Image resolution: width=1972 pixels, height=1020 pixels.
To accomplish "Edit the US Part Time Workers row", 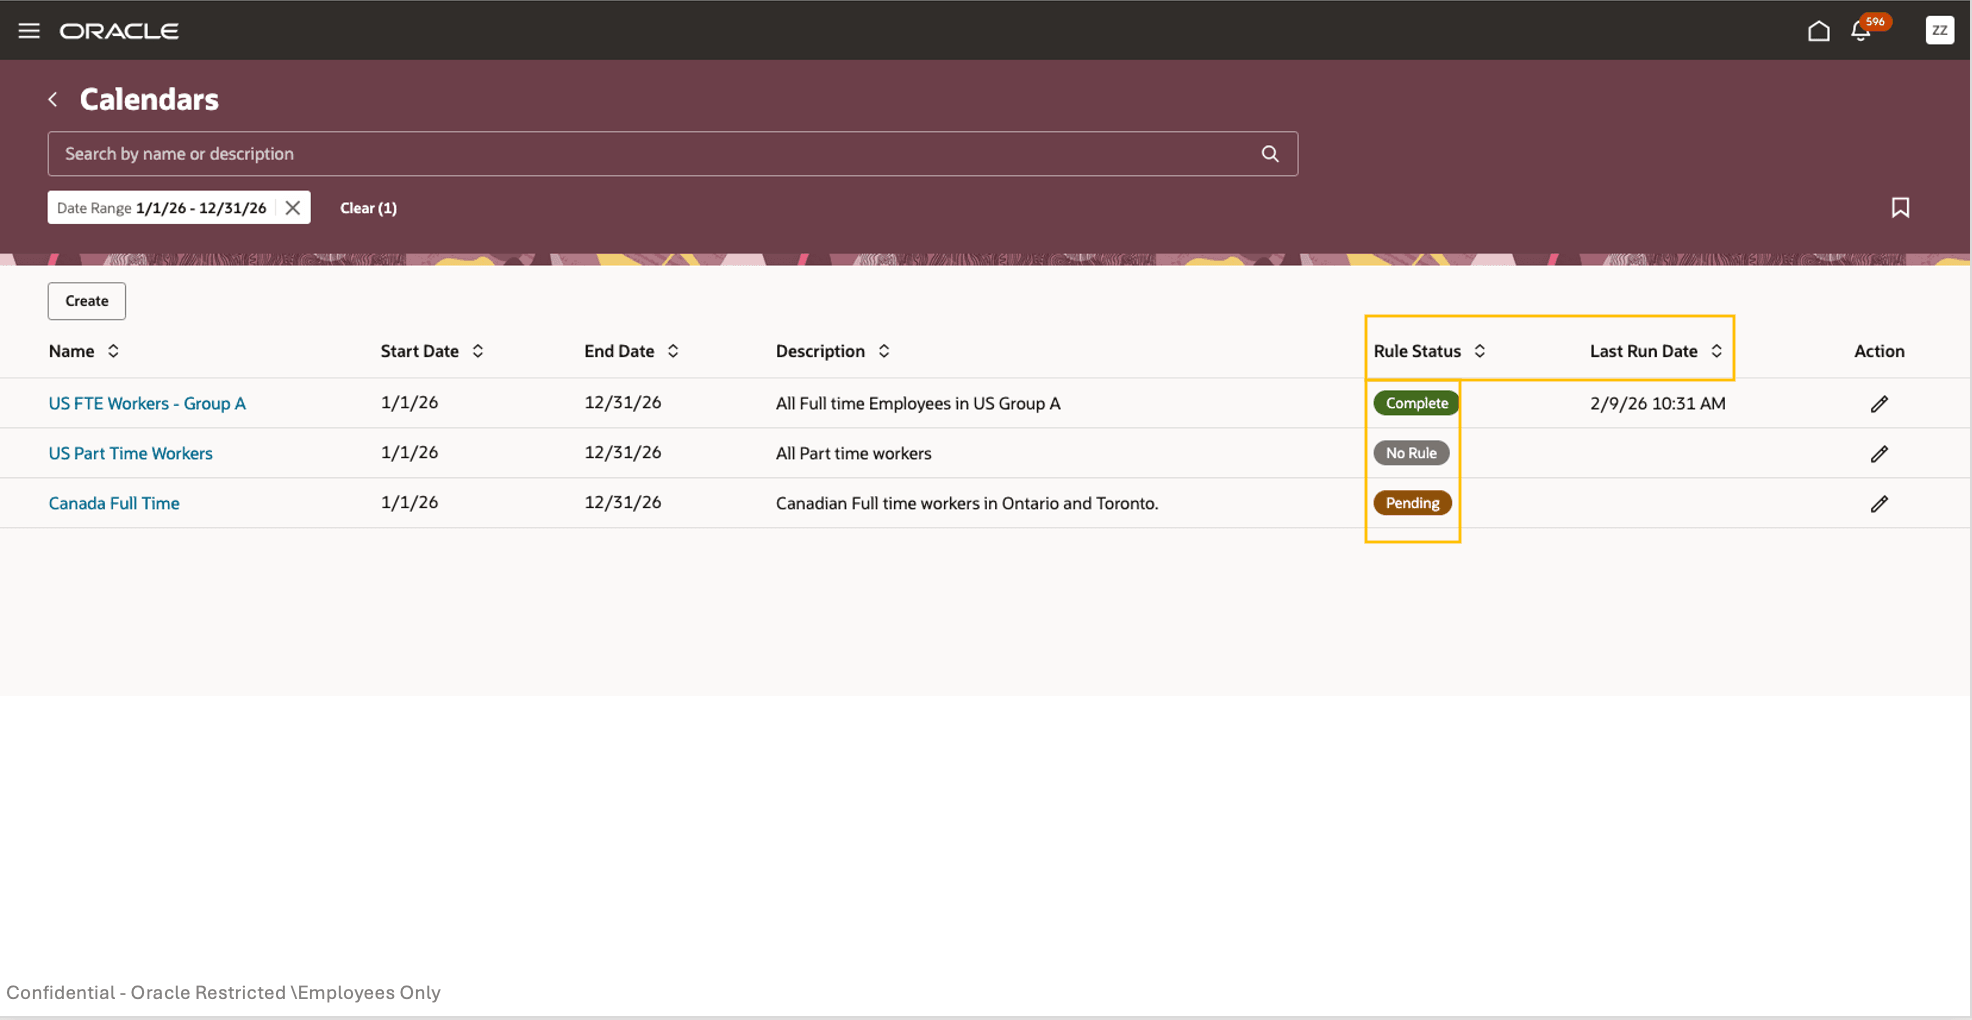I will pyautogui.click(x=1879, y=454).
